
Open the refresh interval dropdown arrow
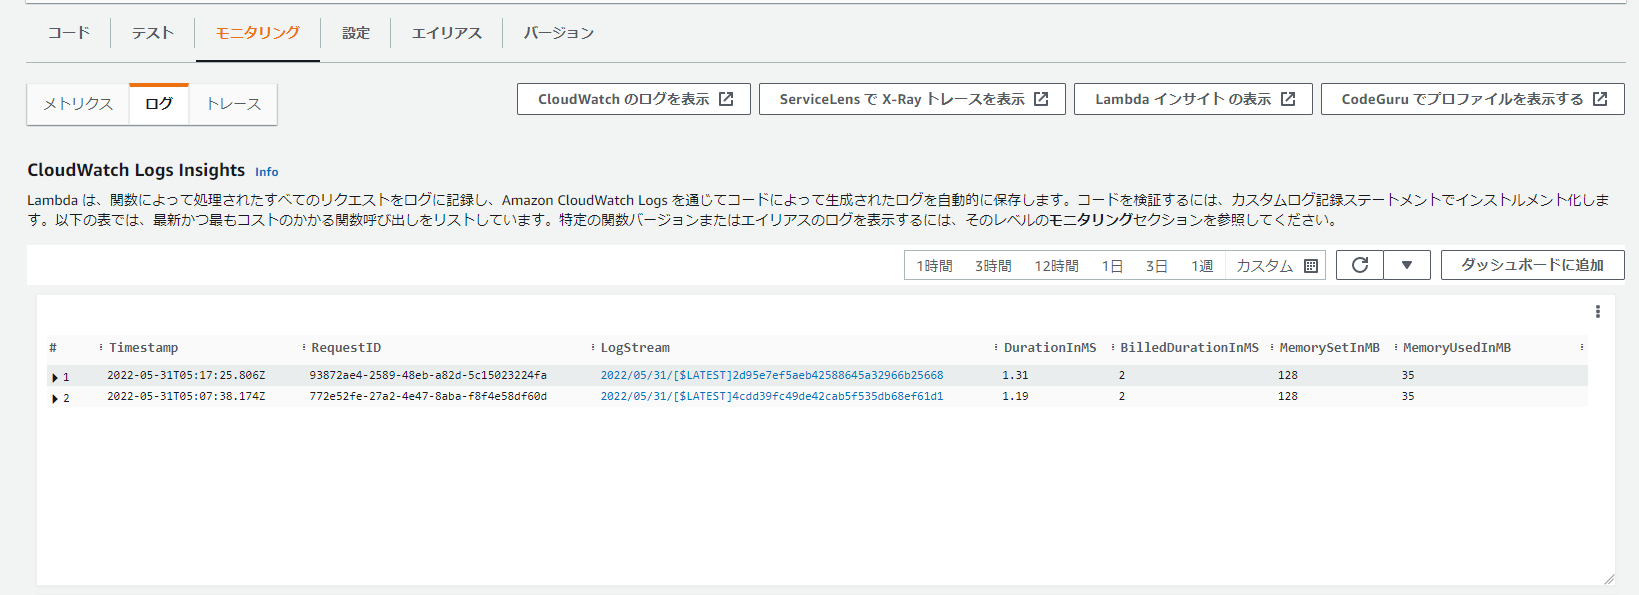click(x=1407, y=265)
